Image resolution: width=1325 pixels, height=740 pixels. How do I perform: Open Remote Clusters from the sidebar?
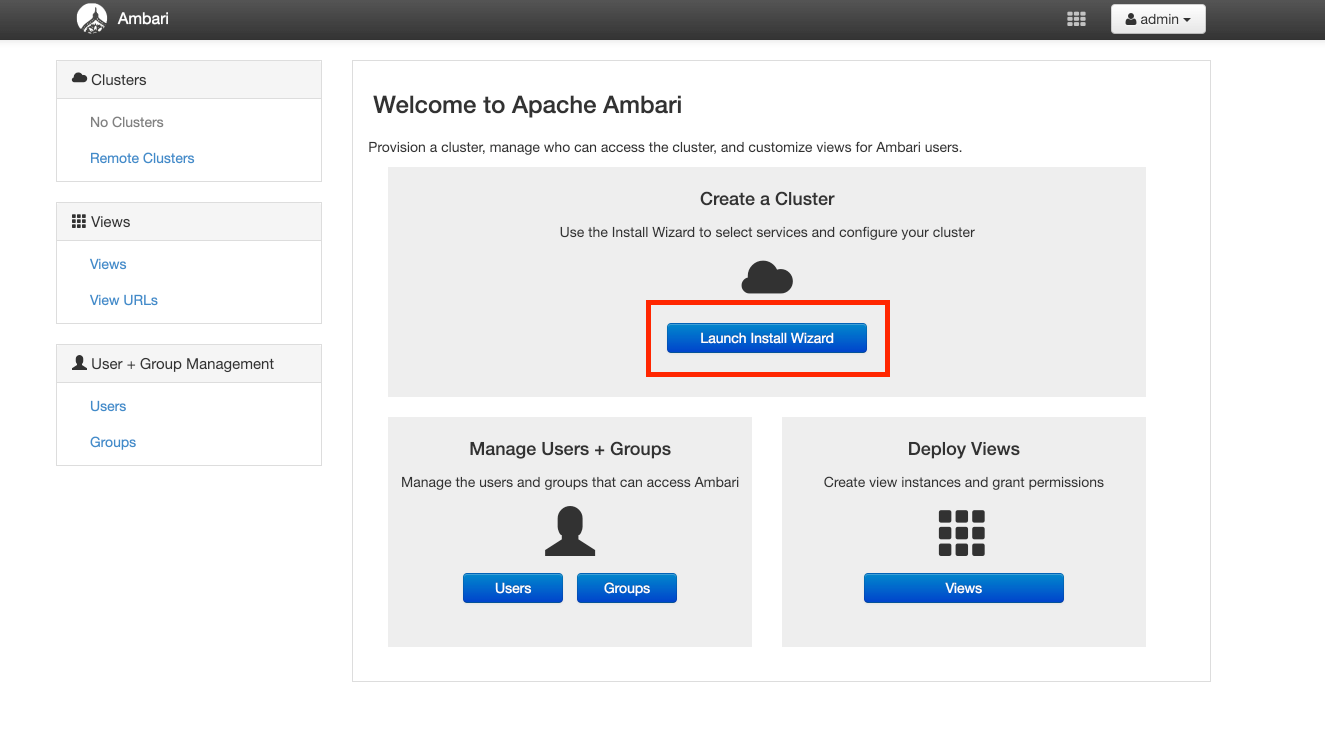pyautogui.click(x=141, y=157)
